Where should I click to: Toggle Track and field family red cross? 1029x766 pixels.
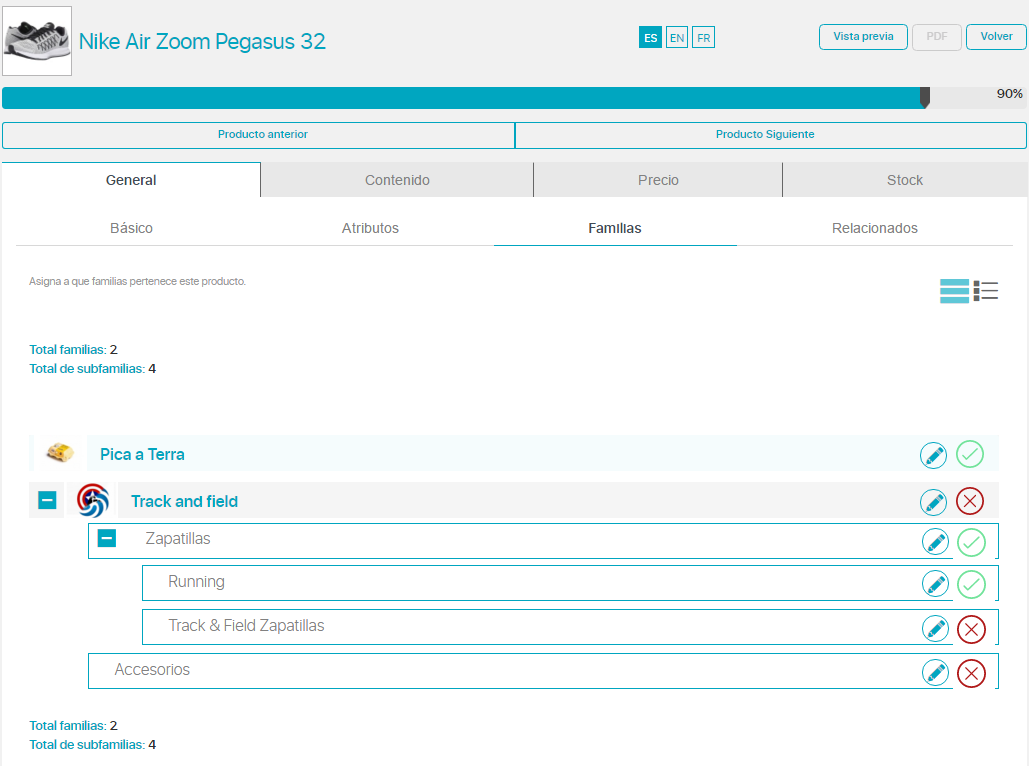[x=970, y=501]
